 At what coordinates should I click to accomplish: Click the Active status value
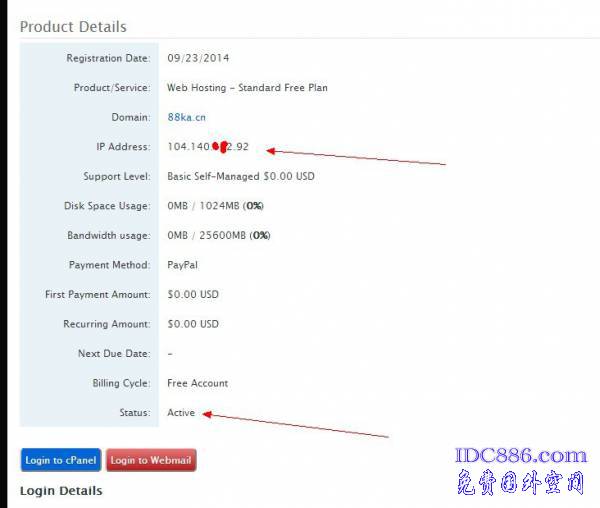[x=181, y=413]
